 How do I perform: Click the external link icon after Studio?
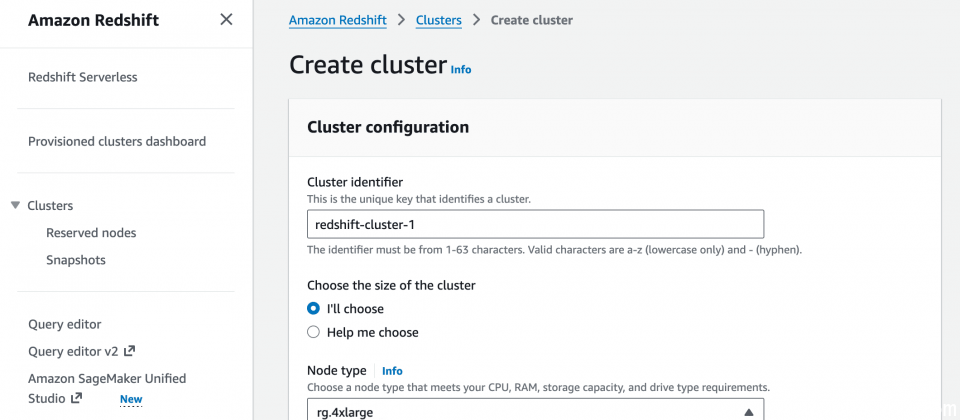pos(76,399)
